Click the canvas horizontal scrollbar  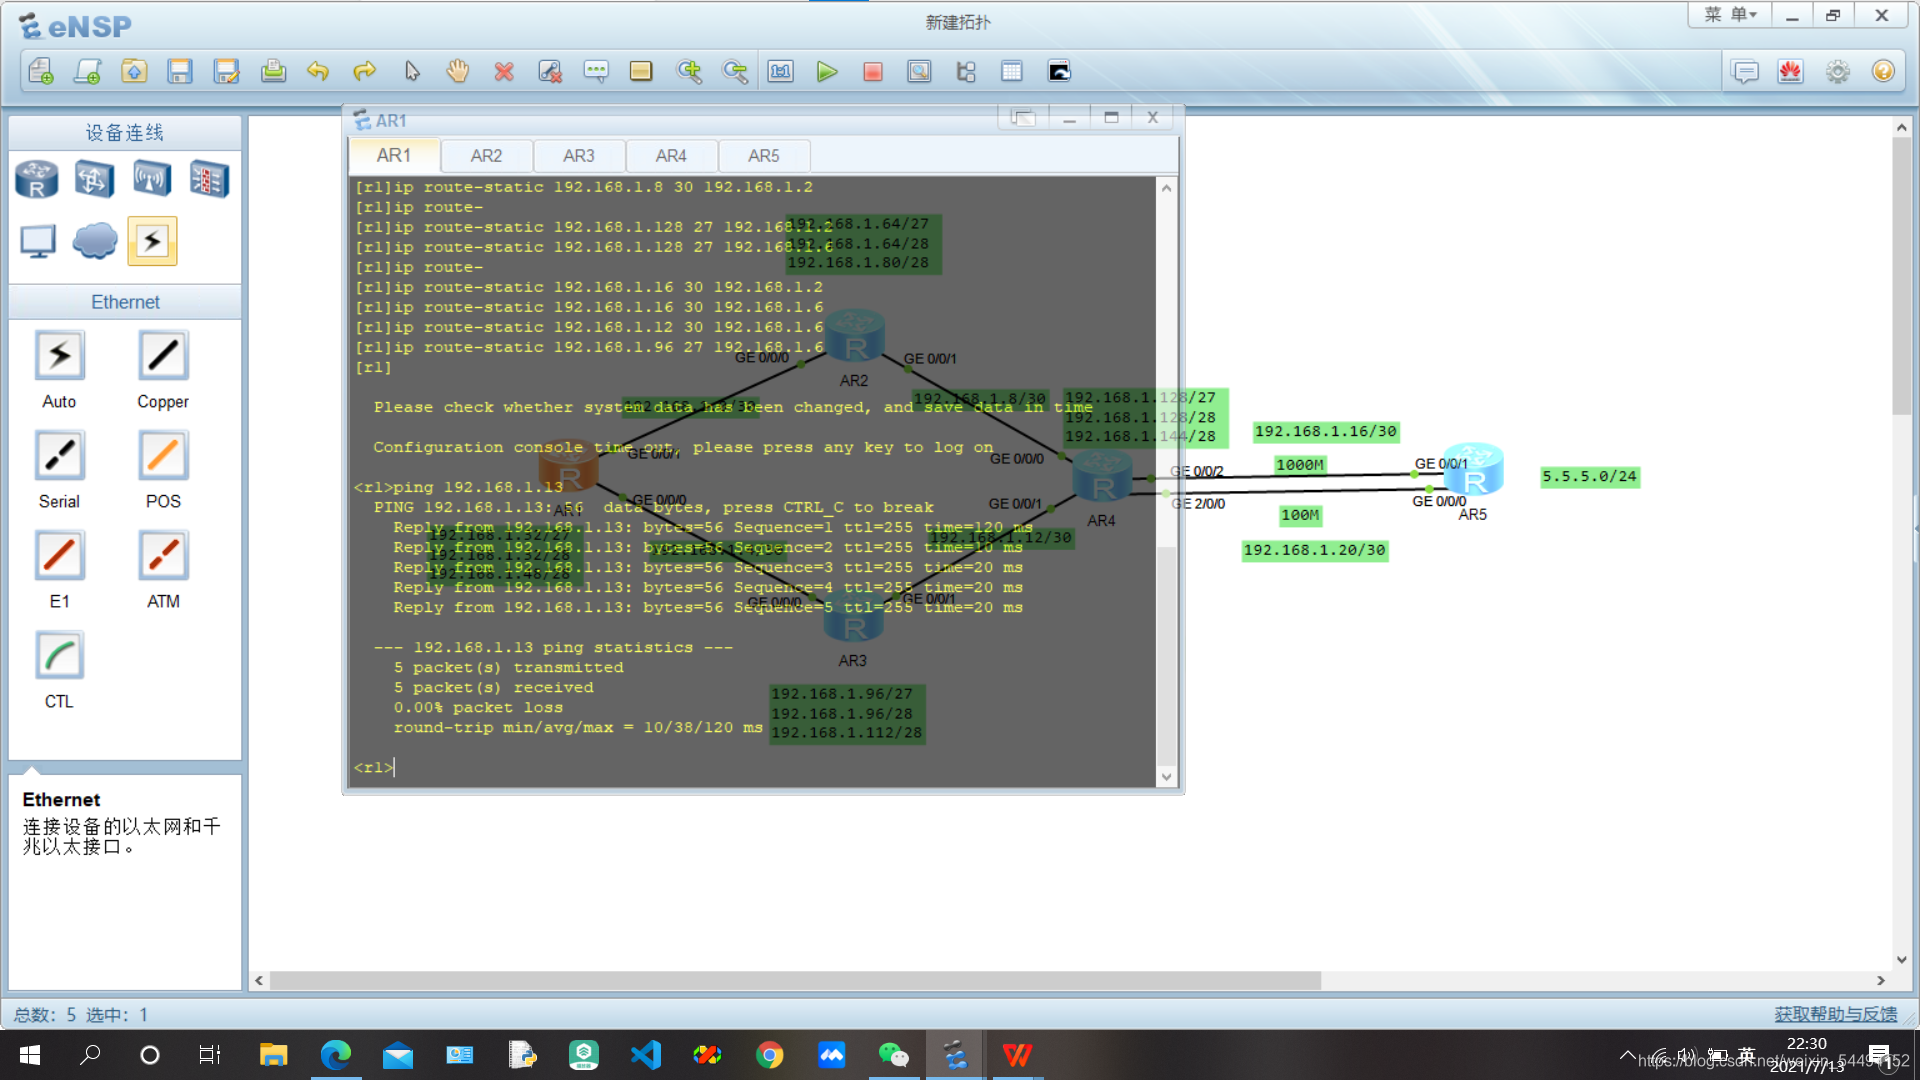795,981
